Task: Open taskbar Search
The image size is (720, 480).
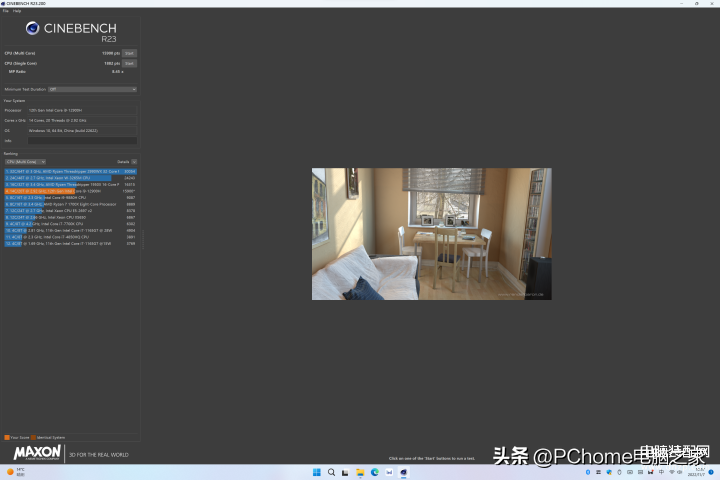Action: [331, 472]
